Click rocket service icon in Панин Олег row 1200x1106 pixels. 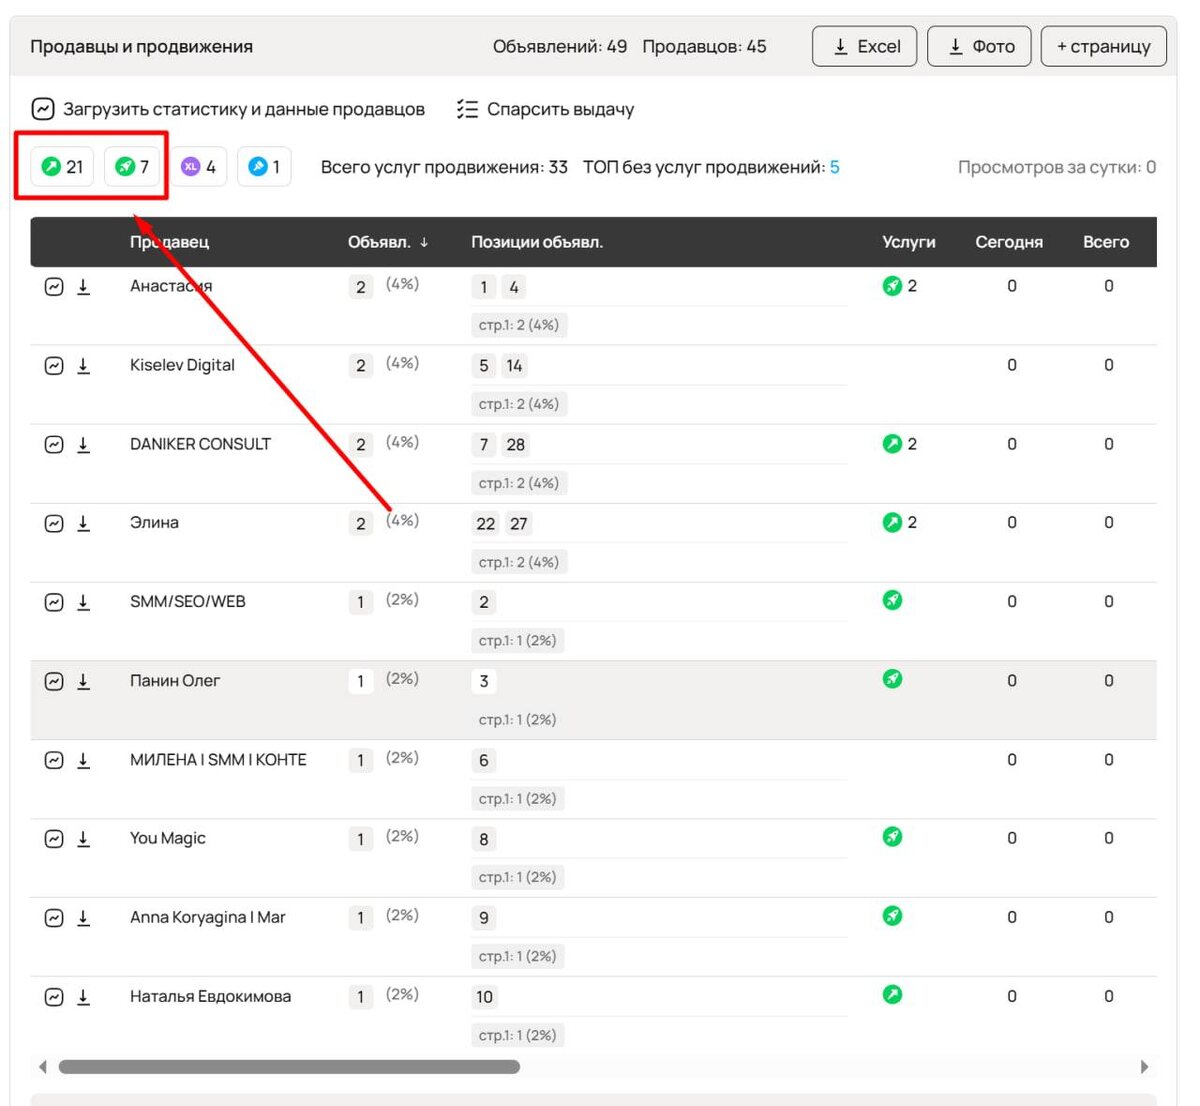click(892, 679)
